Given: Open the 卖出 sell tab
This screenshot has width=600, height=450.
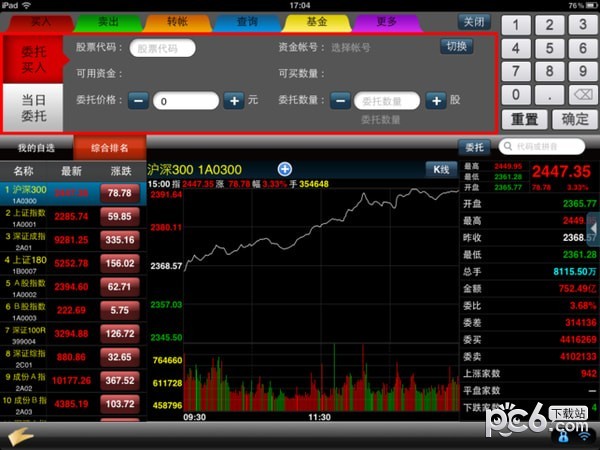Looking at the screenshot, I should pos(108,22).
